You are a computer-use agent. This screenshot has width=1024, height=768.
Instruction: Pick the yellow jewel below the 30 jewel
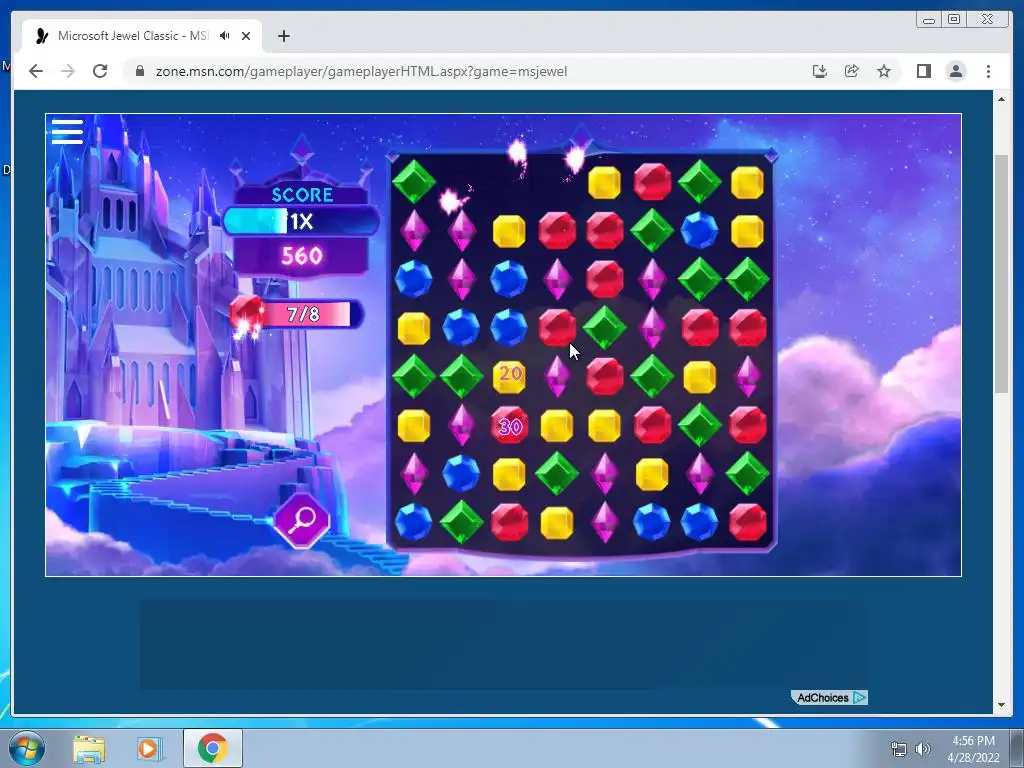[x=509, y=474]
